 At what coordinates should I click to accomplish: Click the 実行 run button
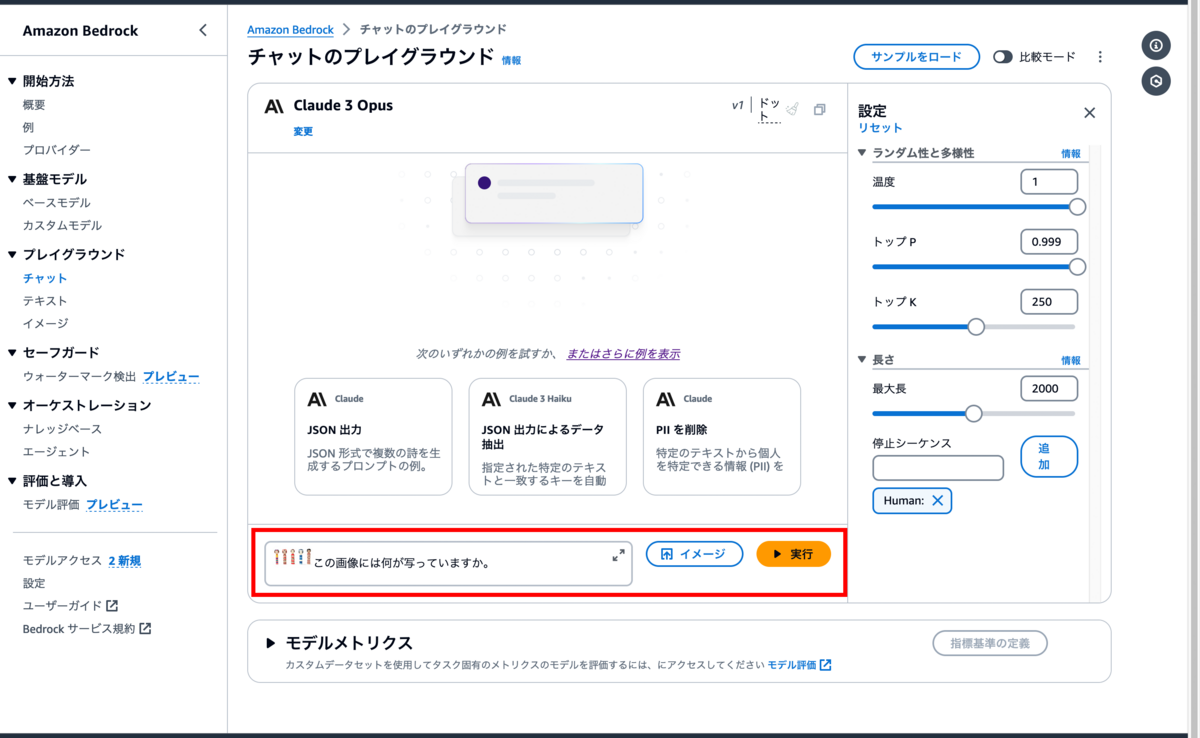coord(793,554)
